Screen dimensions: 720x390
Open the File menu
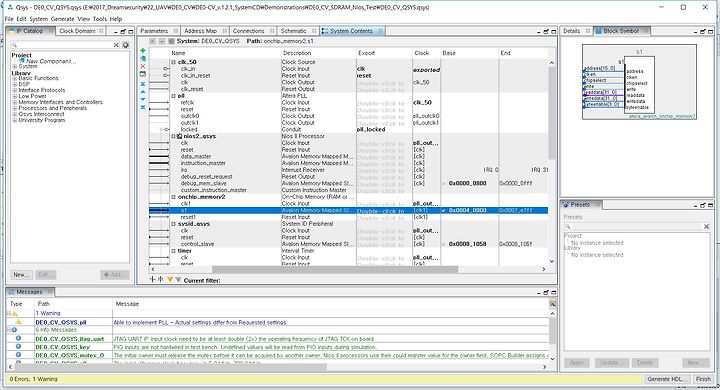pos(9,19)
